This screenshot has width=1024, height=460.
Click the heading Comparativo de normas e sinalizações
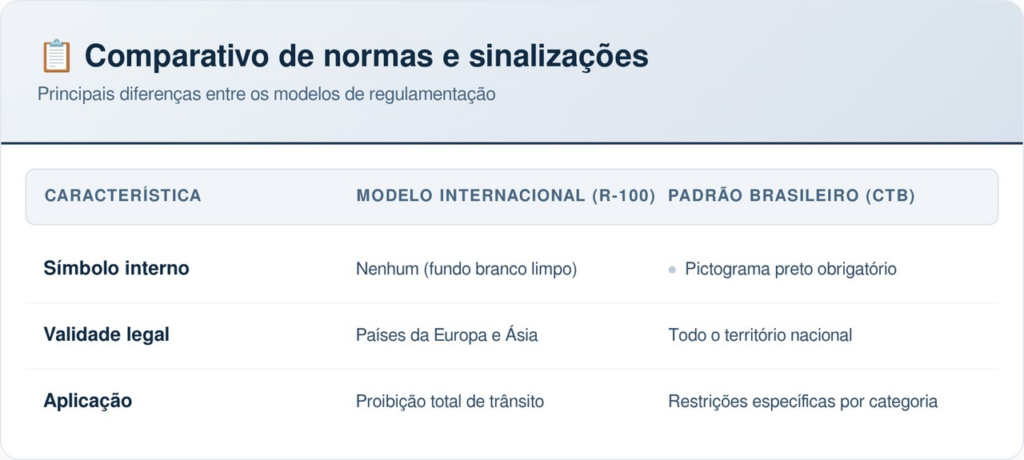coord(366,57)
